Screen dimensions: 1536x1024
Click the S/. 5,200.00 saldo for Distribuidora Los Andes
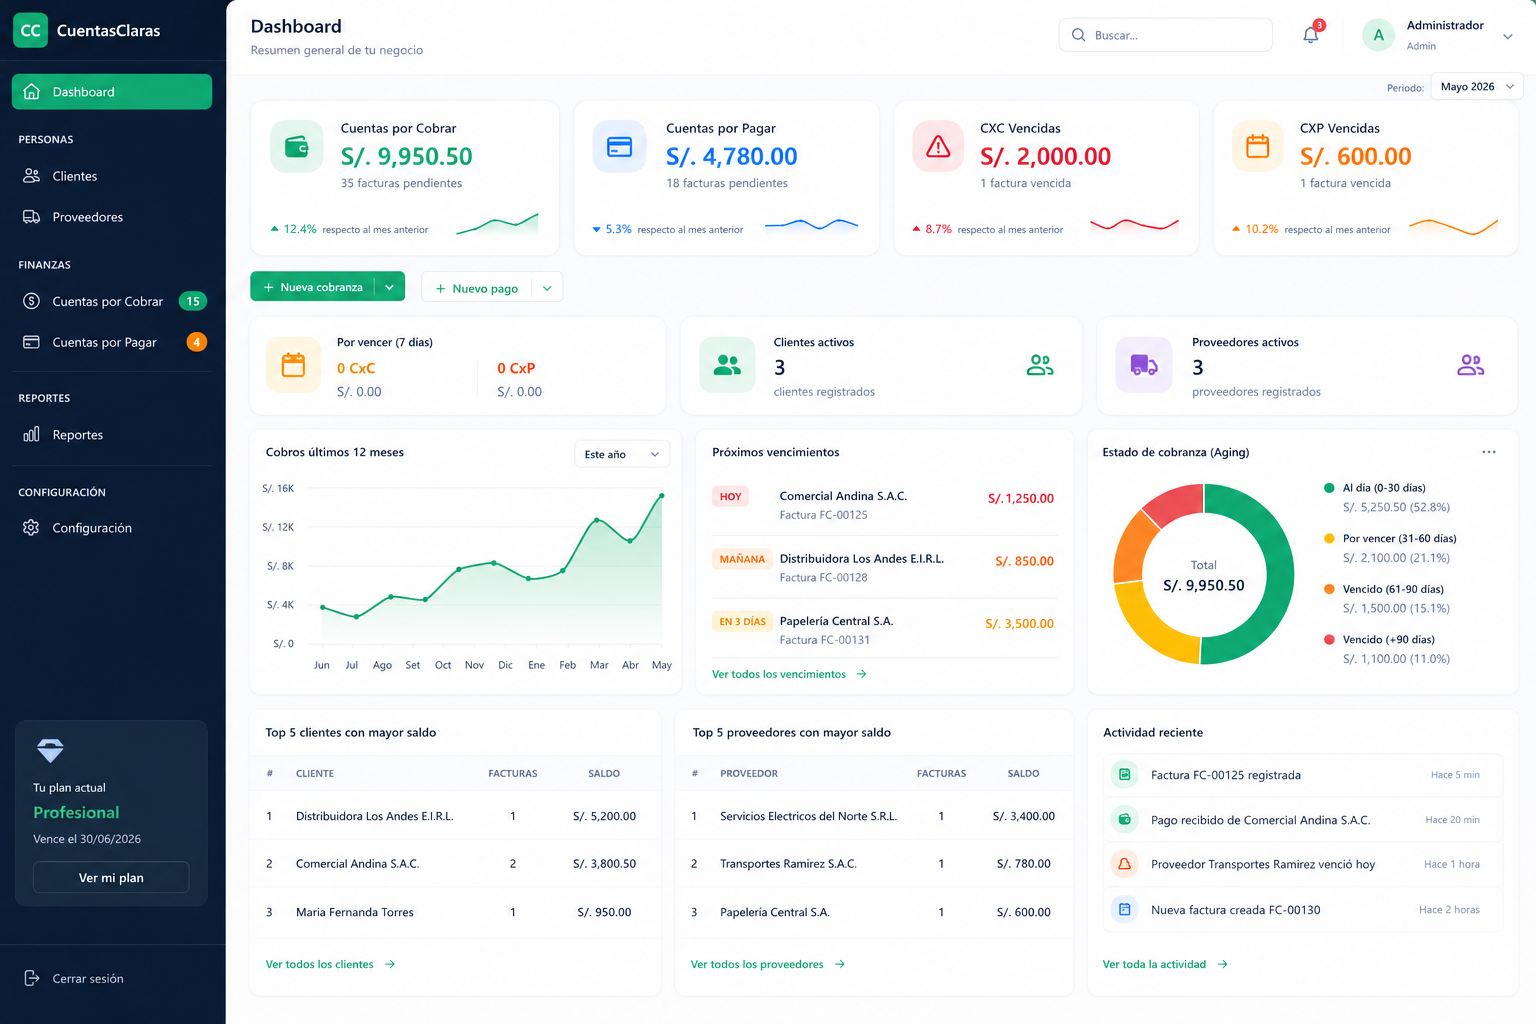(x=604, y=816)
